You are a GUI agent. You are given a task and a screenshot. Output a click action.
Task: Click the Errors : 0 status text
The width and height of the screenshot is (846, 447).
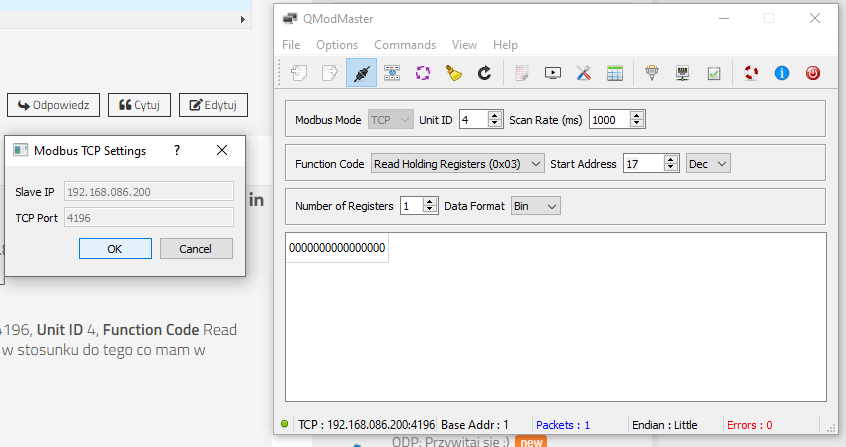(749, 425)
